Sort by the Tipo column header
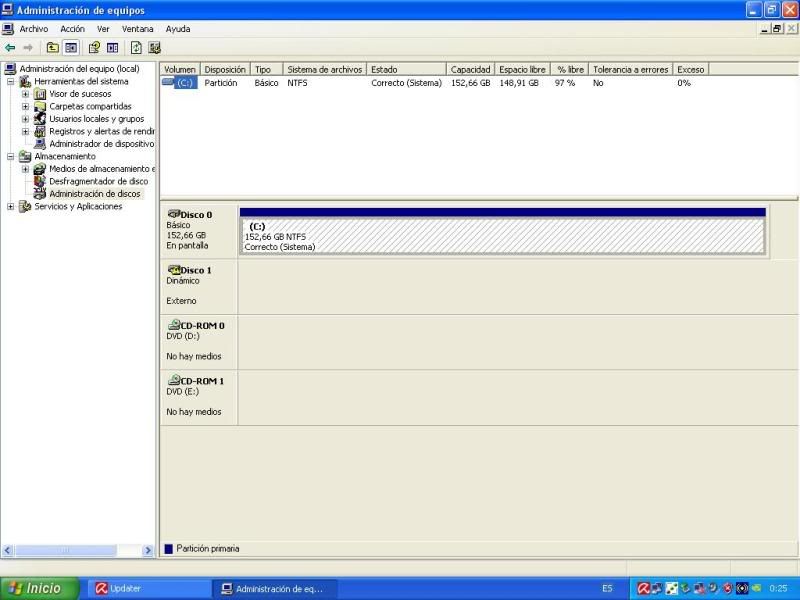This screenshot has width=800, height=600. pyautogui.click(x=266, y=69)
